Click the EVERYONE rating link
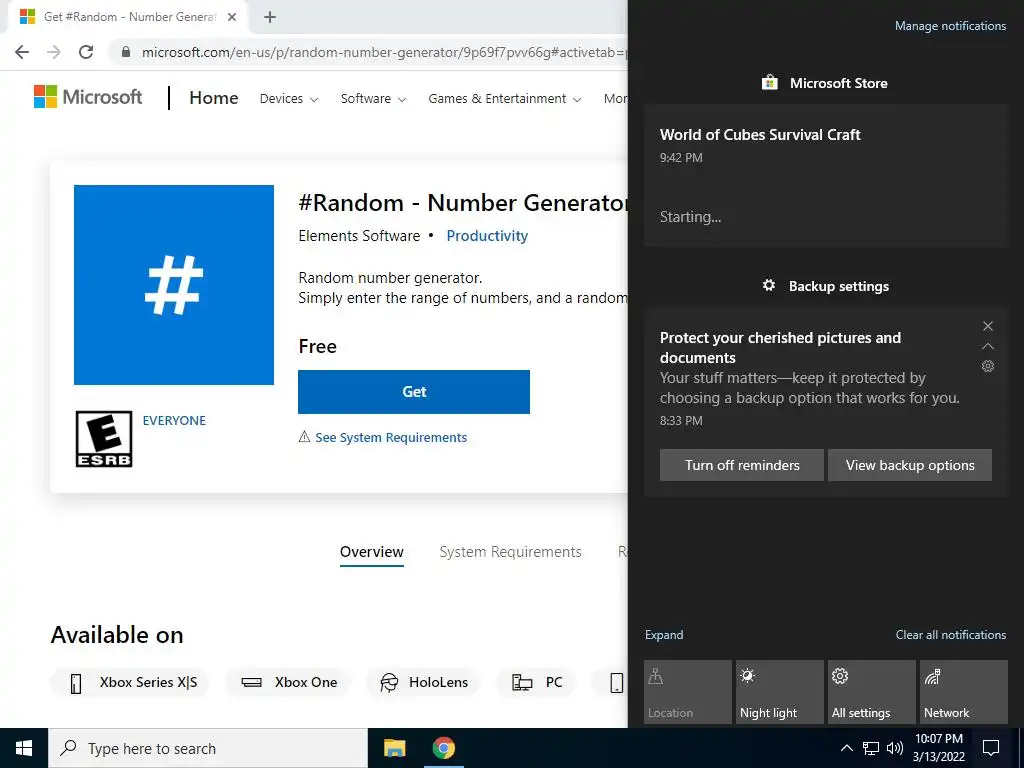 coord(174,421)
